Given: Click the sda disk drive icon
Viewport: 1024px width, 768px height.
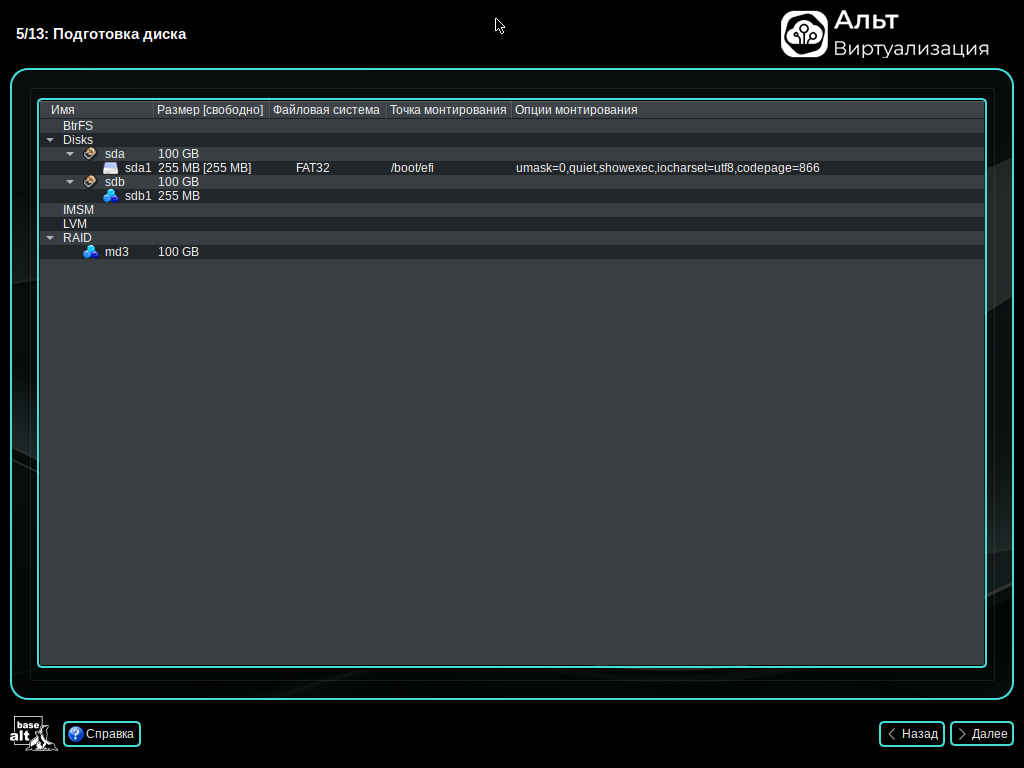Looking at the screenshot, I should click(x=90, y=153).
